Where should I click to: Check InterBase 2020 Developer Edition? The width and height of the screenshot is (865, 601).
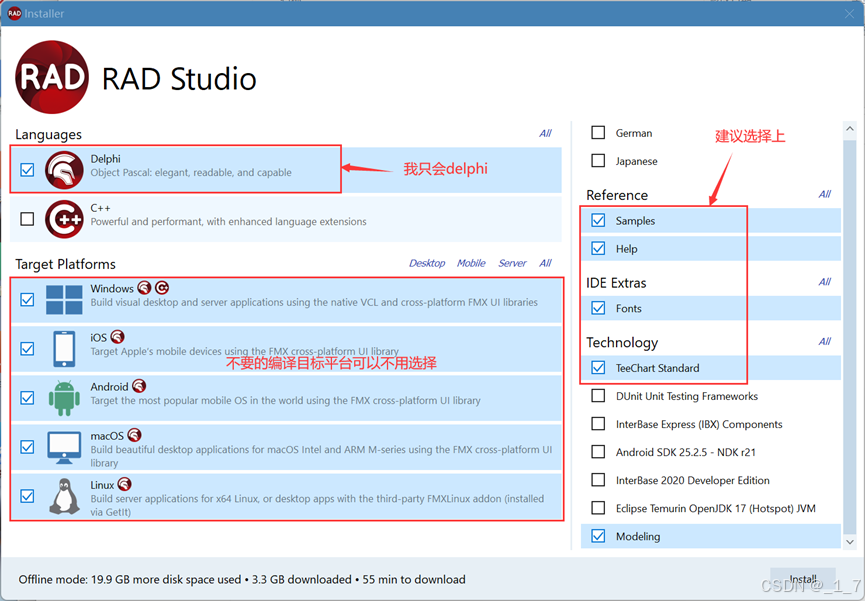(598, 480)
